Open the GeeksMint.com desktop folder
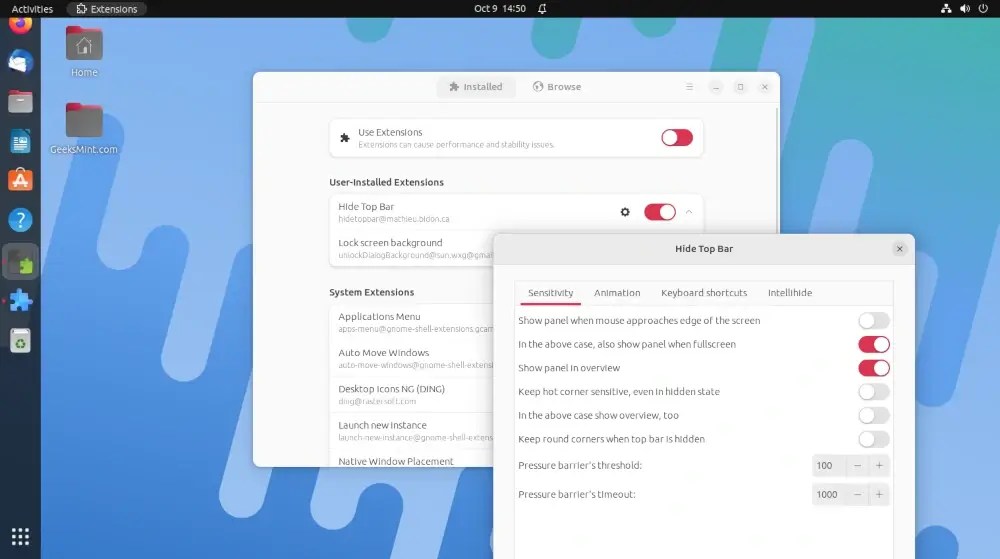 pyautogui.click(x=84, y=128)
